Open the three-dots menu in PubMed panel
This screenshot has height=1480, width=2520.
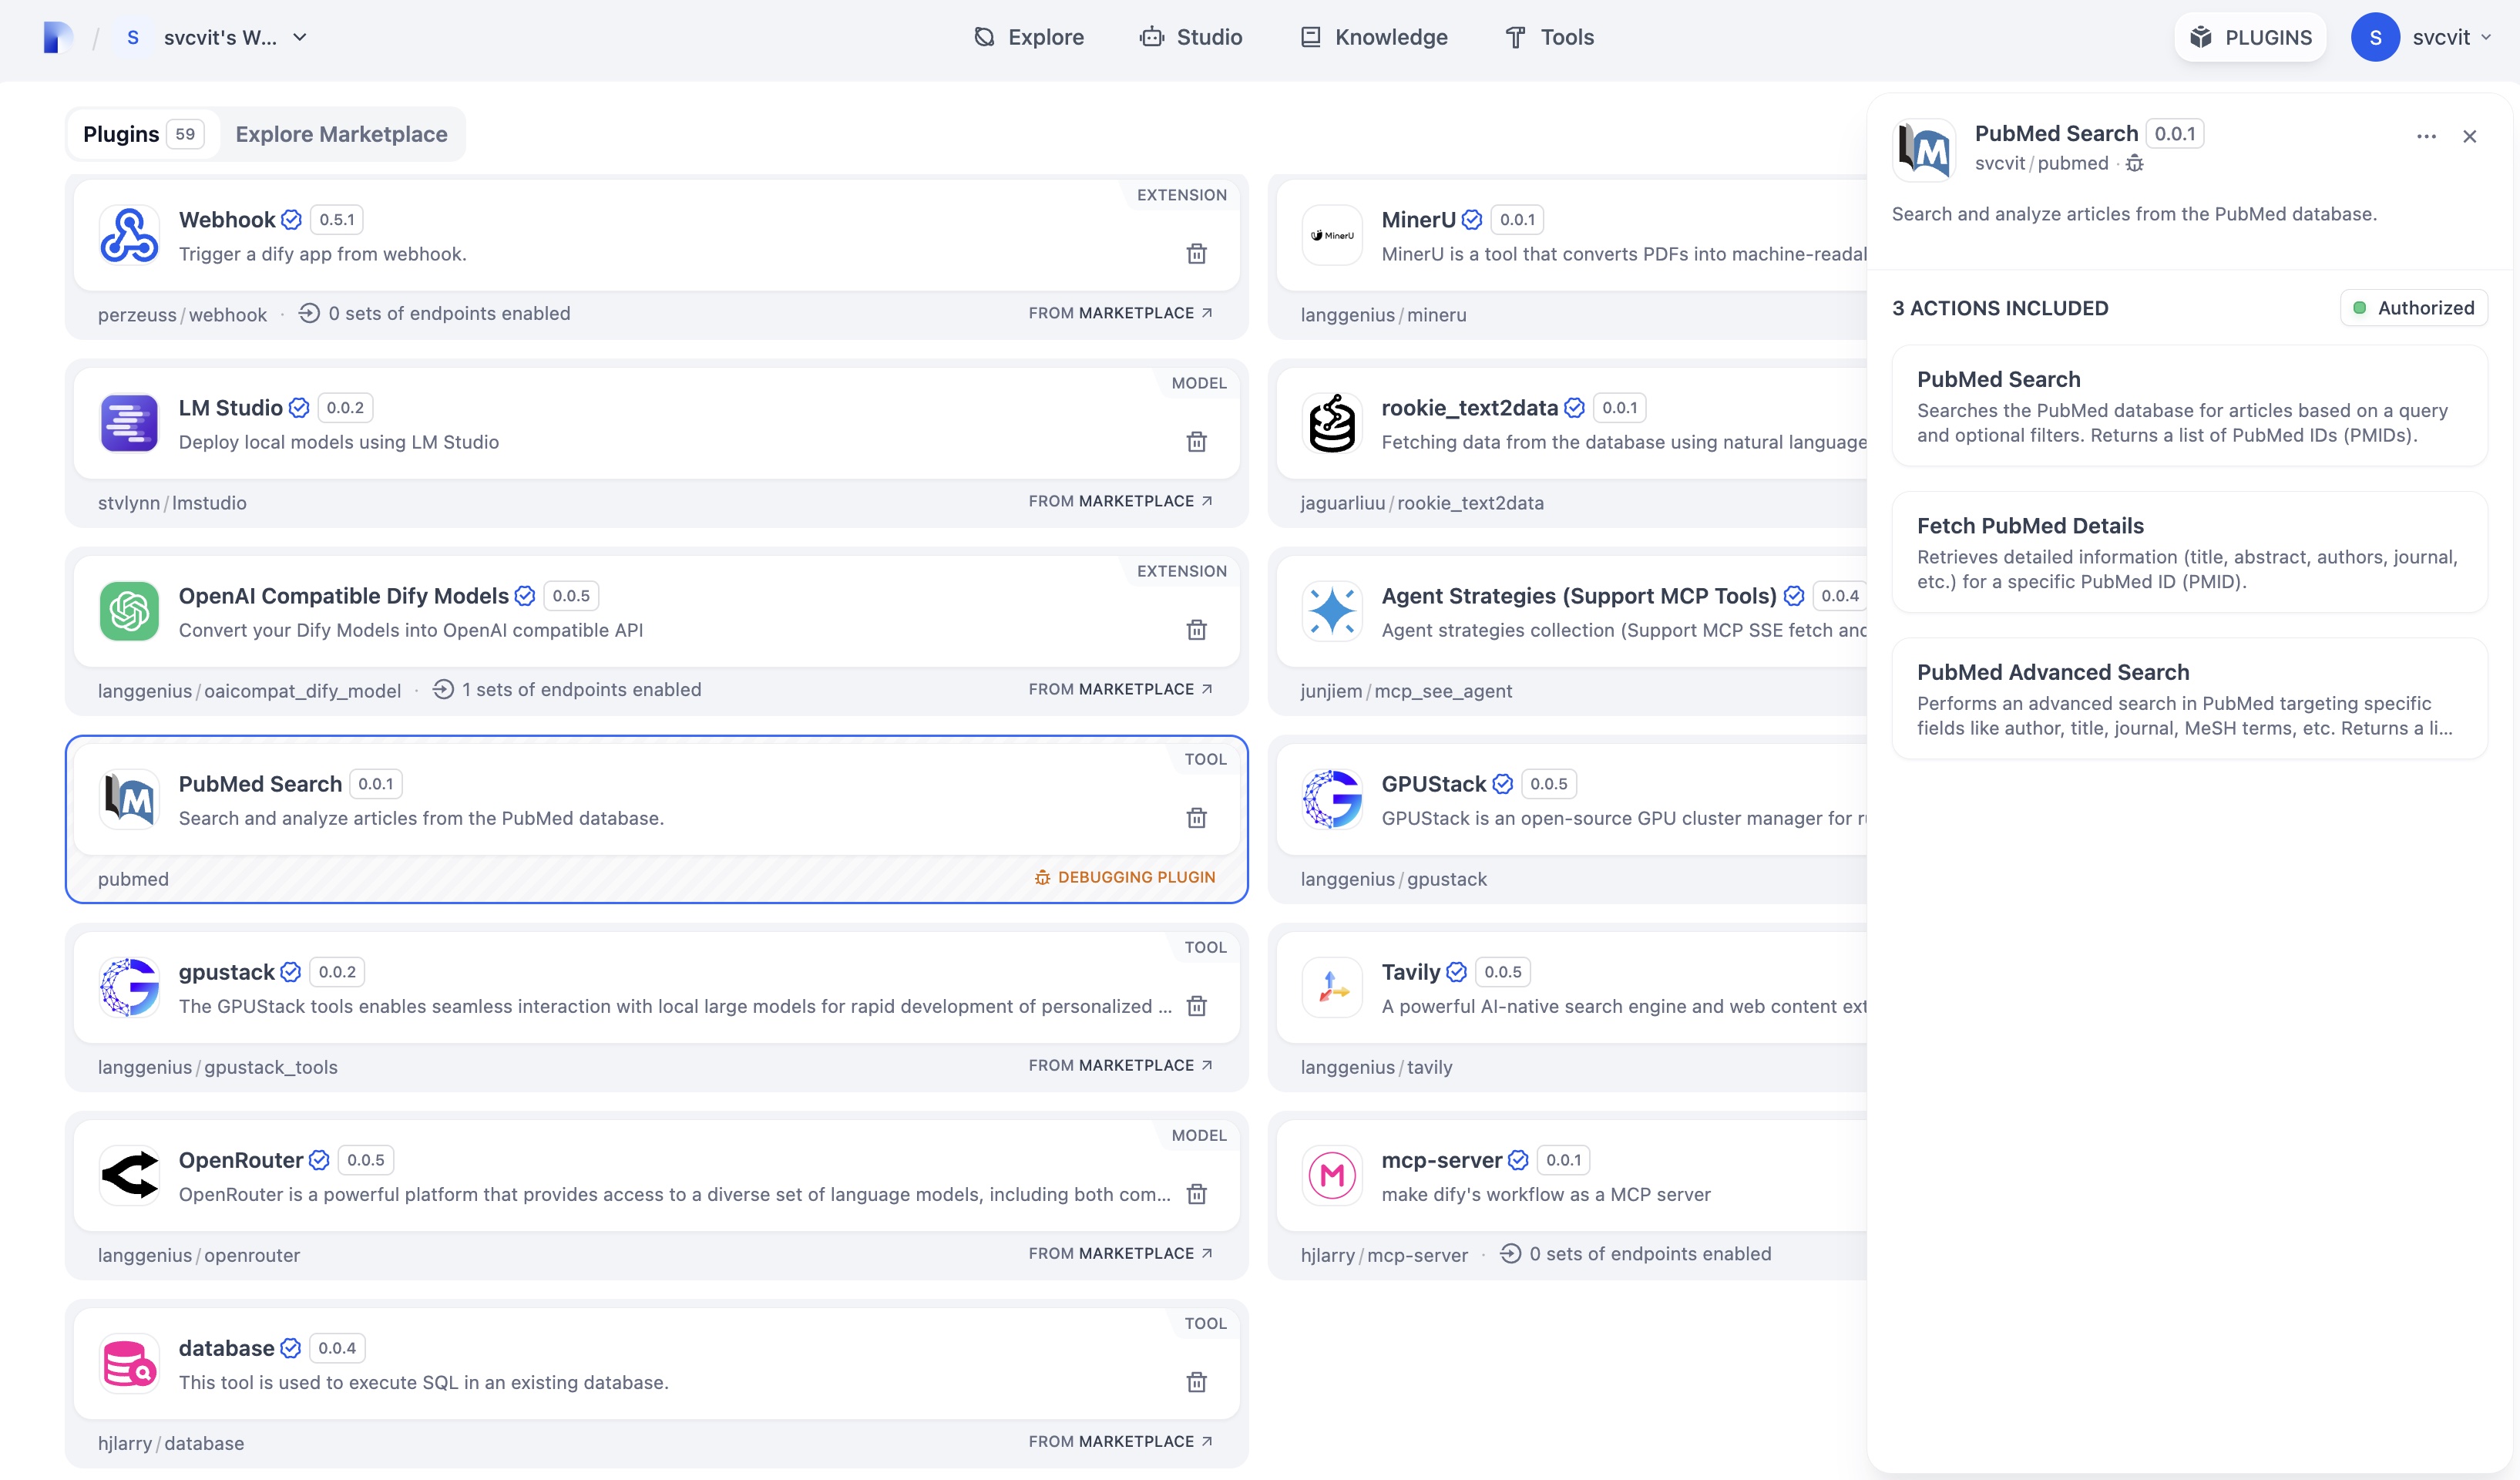pyautogui.click(x=2426, y=137)
